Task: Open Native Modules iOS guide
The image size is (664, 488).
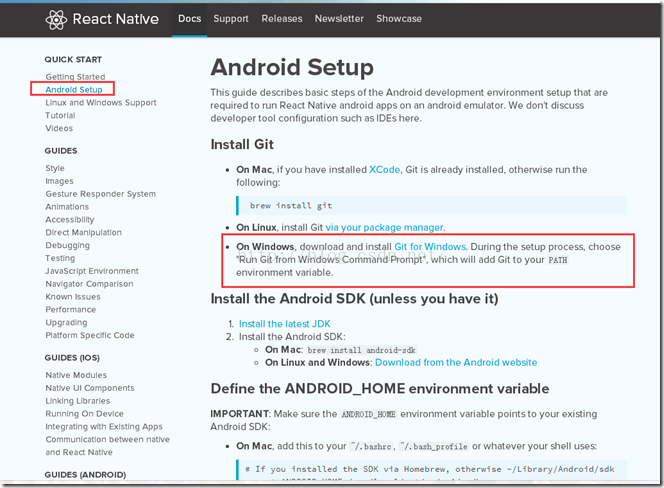Action: tap(76, 375)
